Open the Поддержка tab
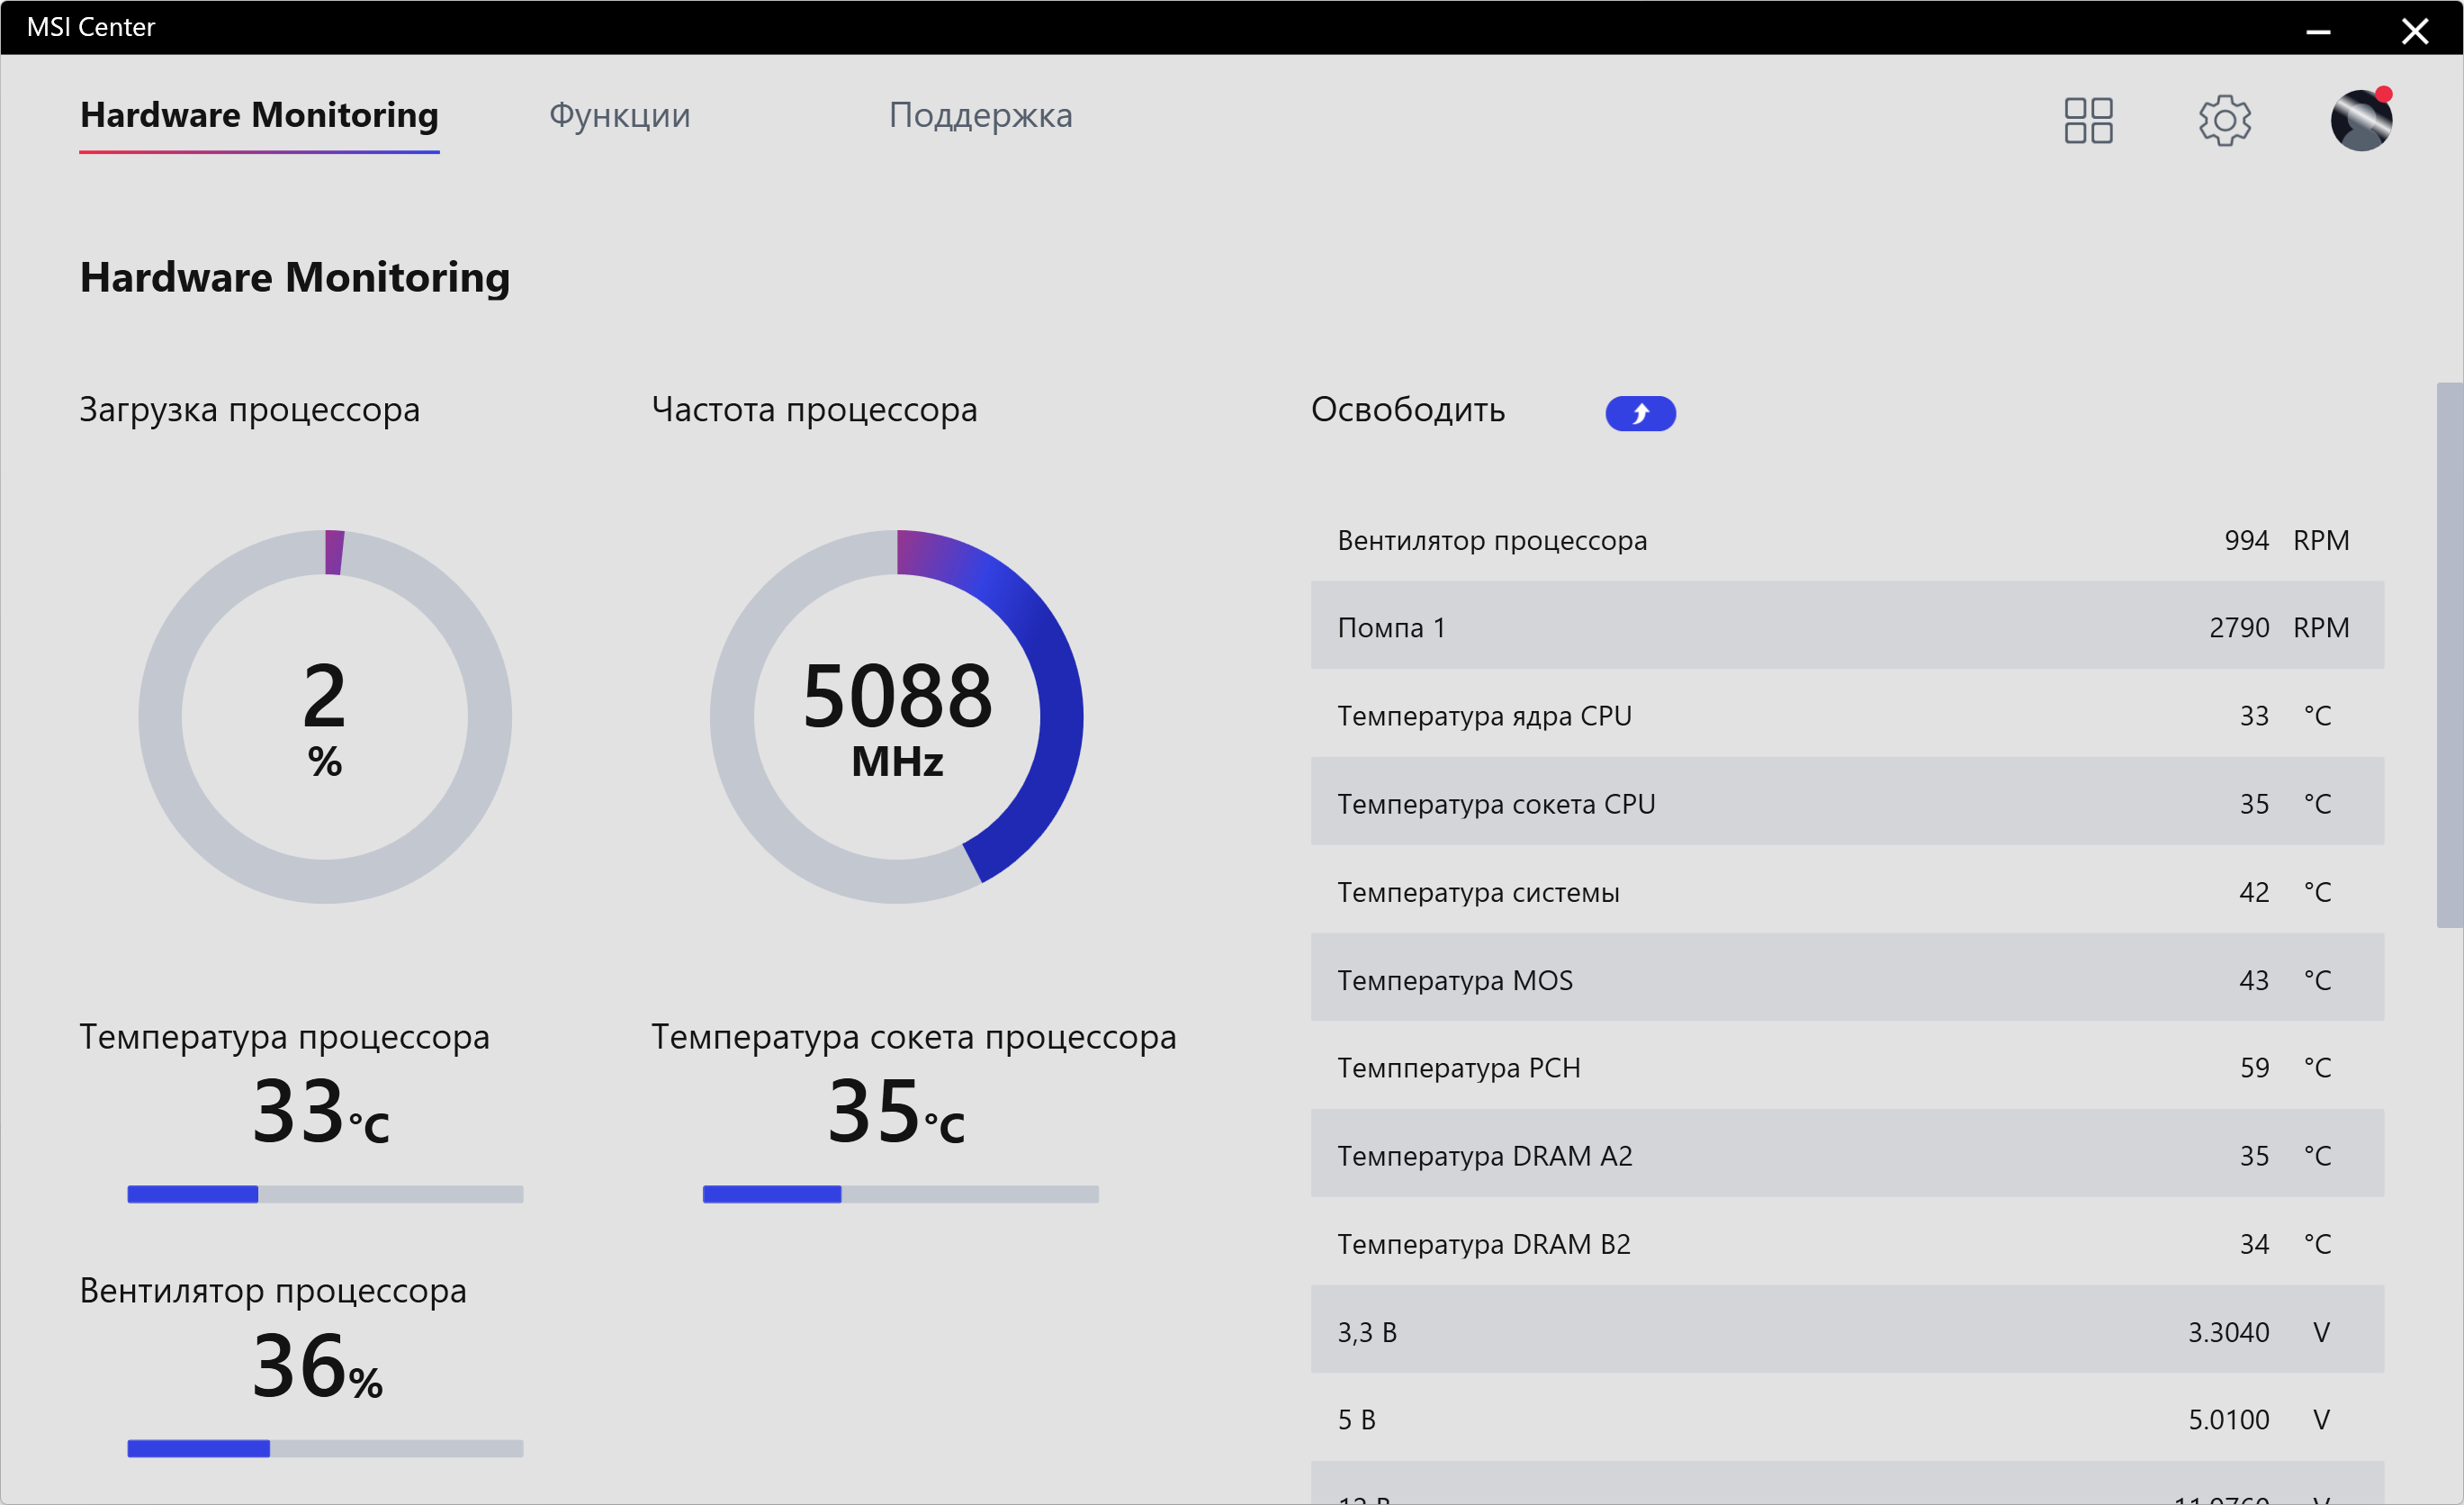The image size is (2464, 1505). (x=980, y=115)
